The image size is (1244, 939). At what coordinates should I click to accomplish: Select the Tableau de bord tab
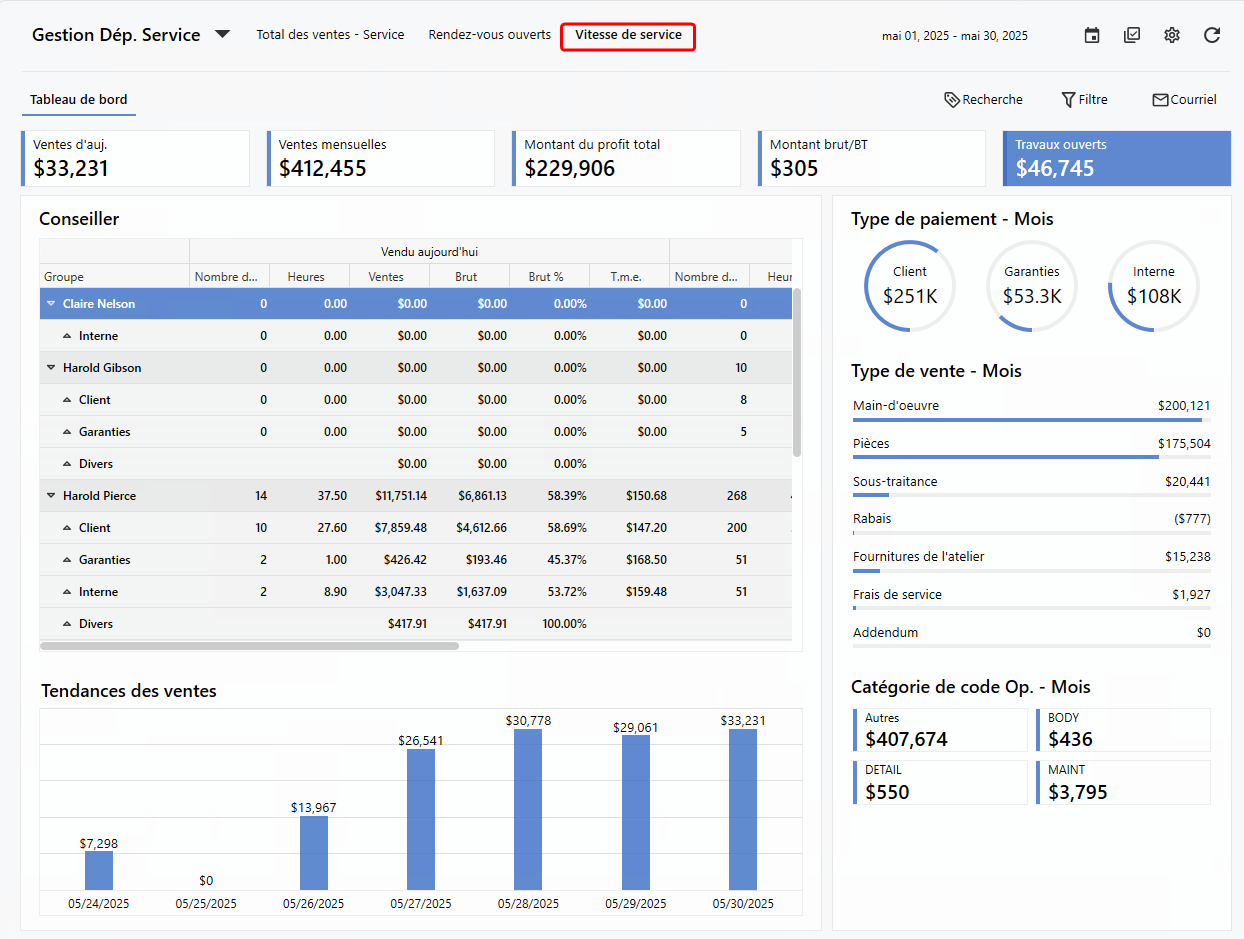78,100
